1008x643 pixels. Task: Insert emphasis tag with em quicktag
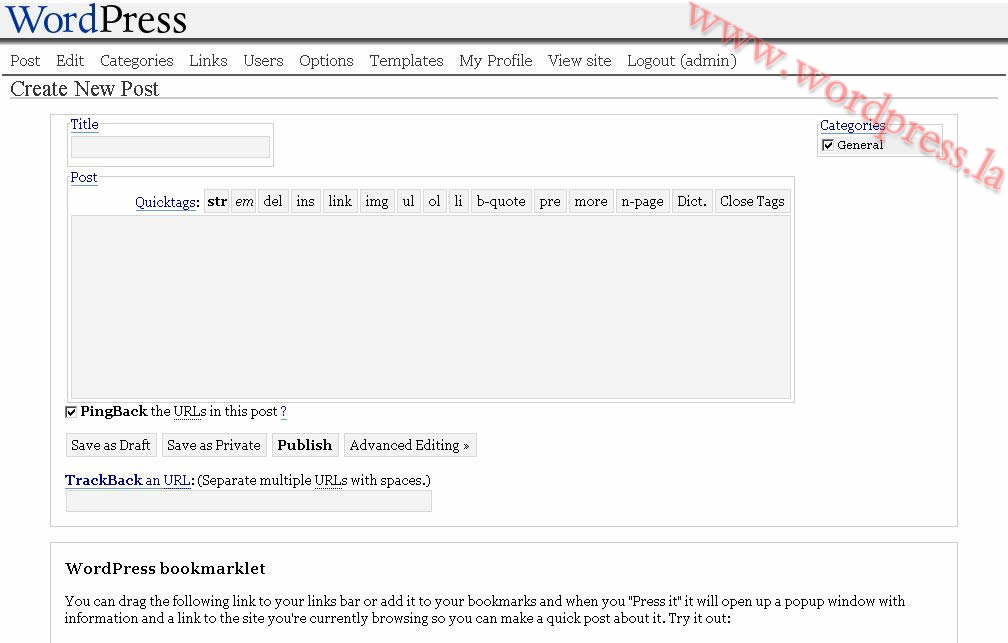[x=244, y=201]
